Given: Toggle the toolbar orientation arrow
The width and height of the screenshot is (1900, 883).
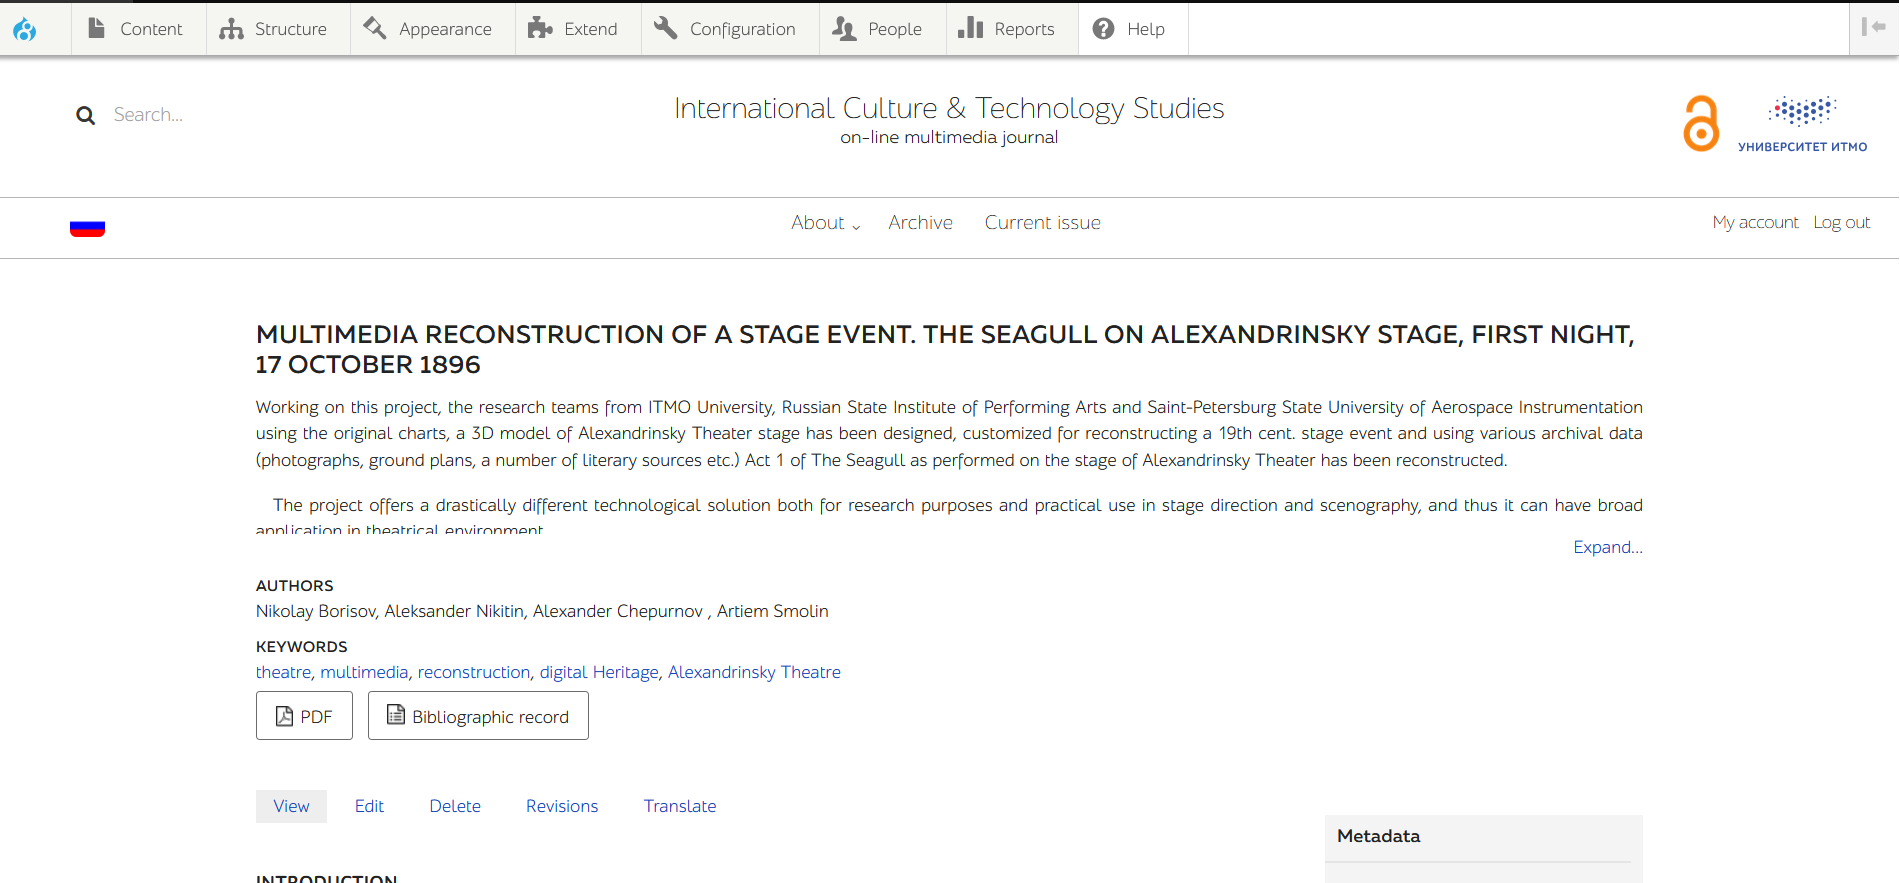Looking at the screenshot, I should coord(1873,28).
